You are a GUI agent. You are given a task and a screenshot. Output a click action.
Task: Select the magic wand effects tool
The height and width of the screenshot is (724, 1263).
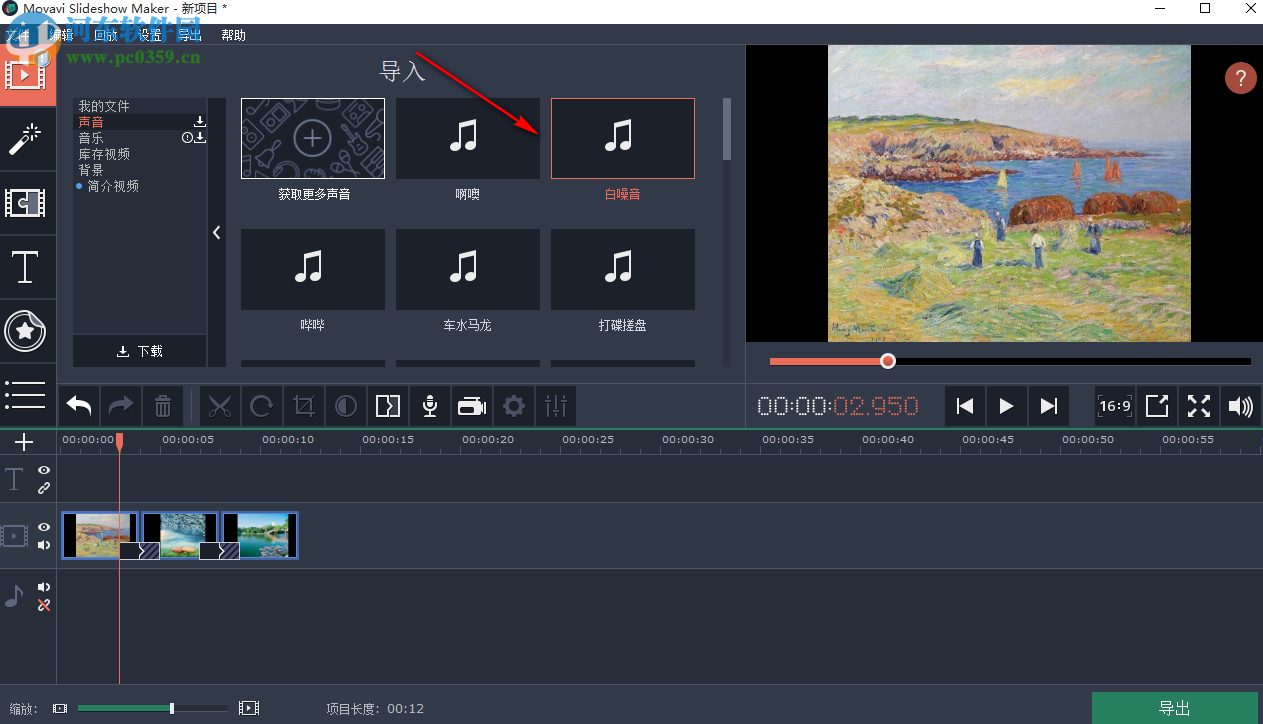(27, 139)
